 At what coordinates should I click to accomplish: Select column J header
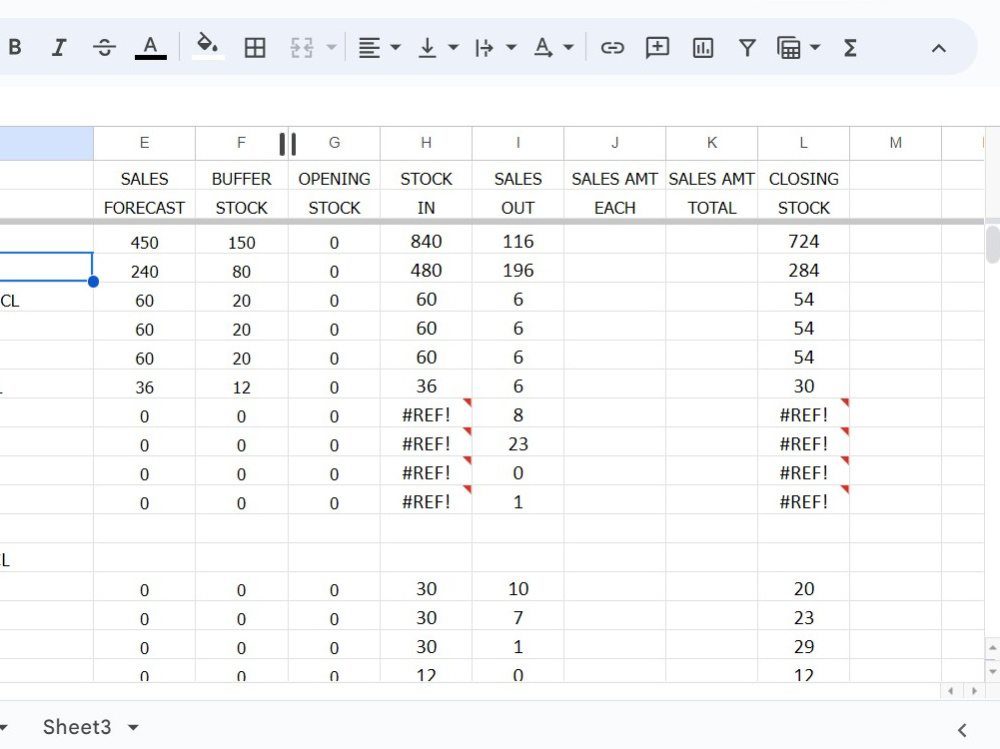[615, 143]
